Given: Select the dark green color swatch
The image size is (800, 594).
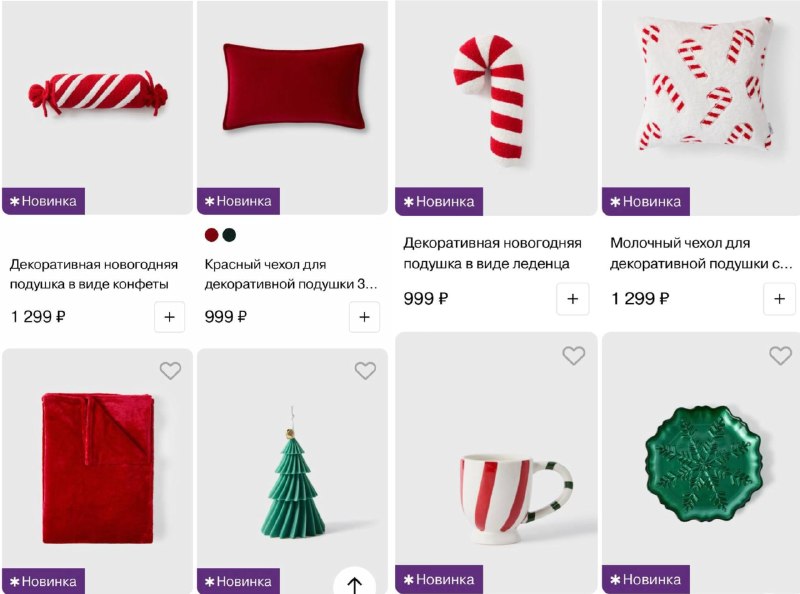Looking at the screenshot, I should click(229, 235).
